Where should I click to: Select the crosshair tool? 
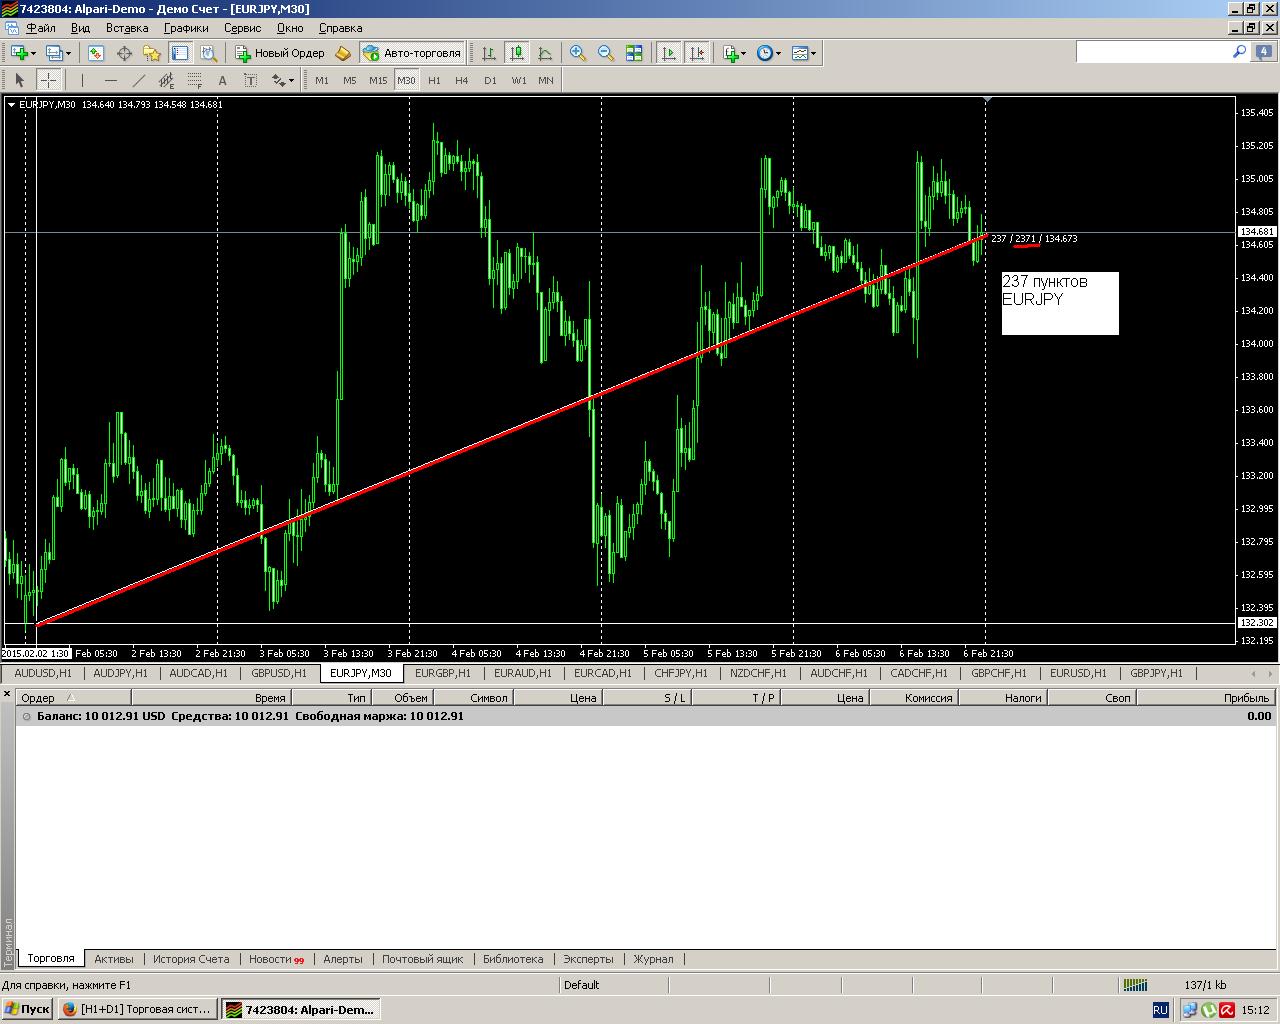click(48, 80)
